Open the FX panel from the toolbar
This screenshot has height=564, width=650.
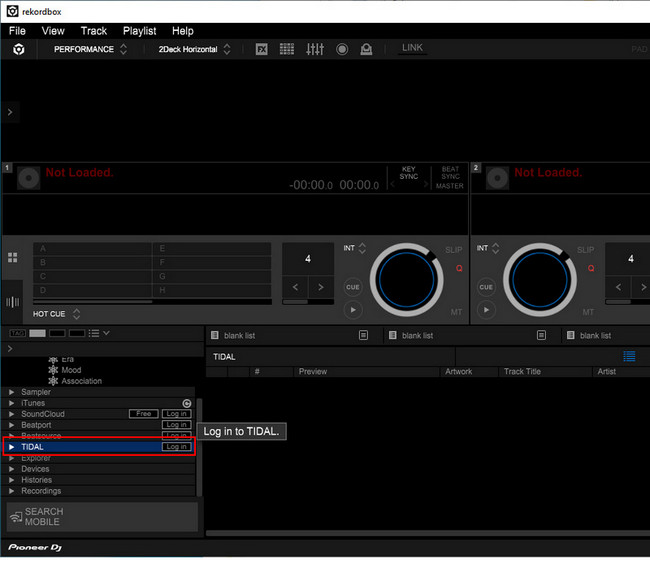point(262,49)
